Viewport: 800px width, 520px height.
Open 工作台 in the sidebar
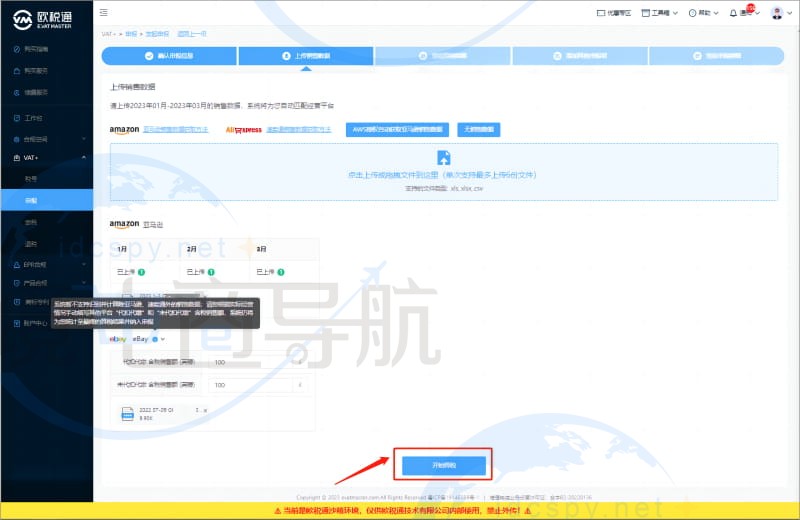click(47, 118)
